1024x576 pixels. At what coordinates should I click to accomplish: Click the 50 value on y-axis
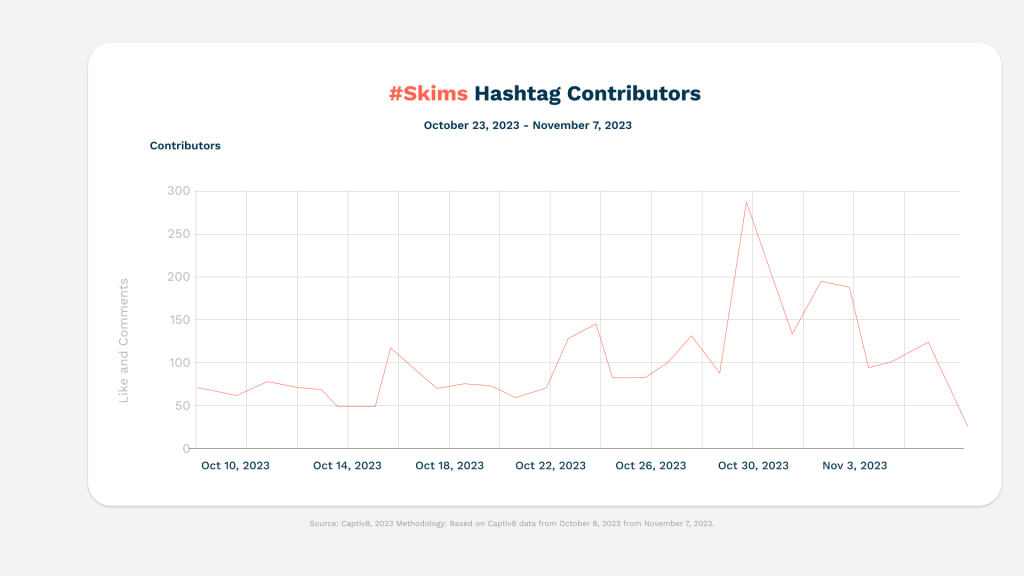182,406
